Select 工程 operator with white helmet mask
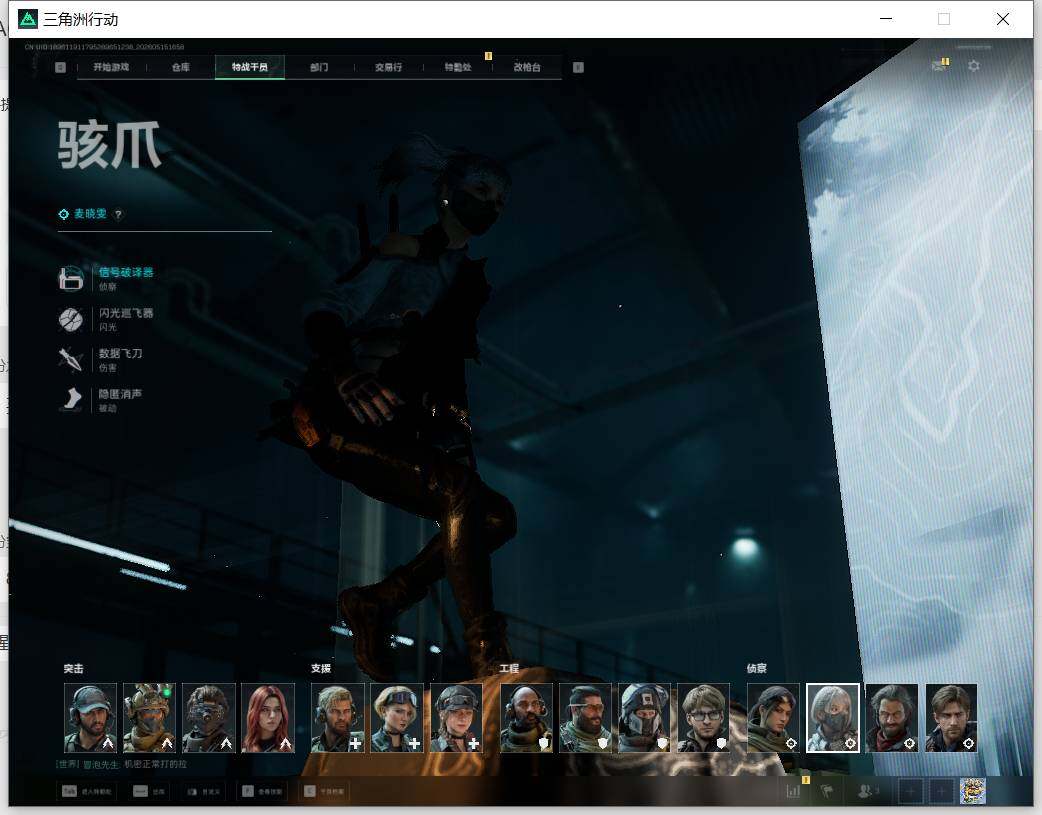 click(x=645, y=718)
